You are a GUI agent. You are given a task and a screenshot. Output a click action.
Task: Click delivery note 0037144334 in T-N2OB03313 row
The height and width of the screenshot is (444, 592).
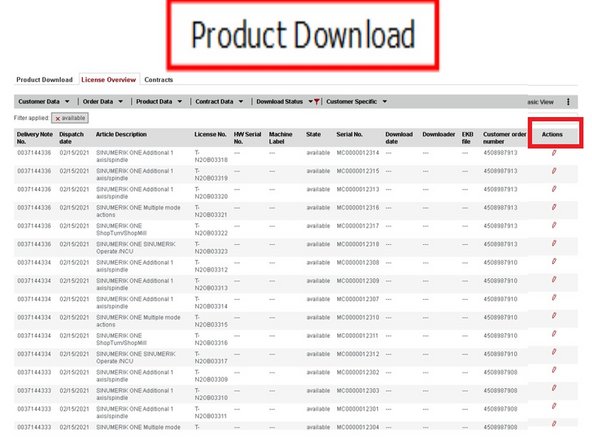(34, 281)
